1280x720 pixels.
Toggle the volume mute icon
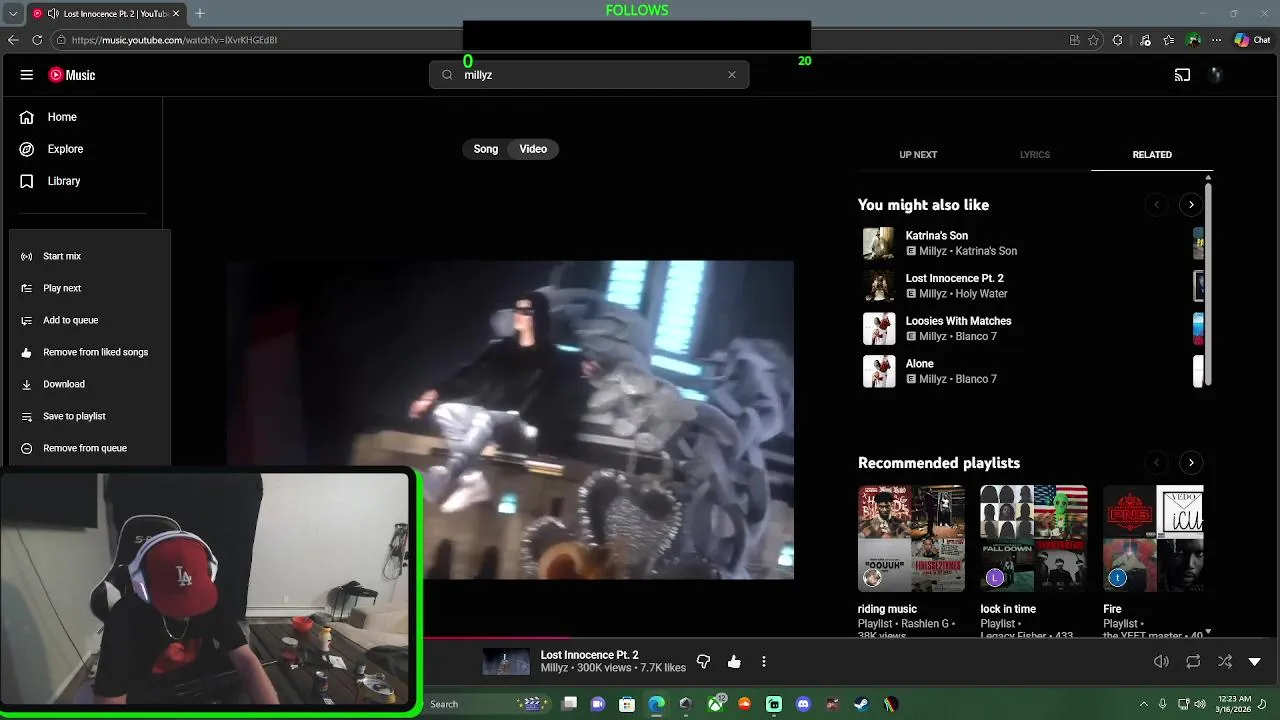(x=1161, y=662)
